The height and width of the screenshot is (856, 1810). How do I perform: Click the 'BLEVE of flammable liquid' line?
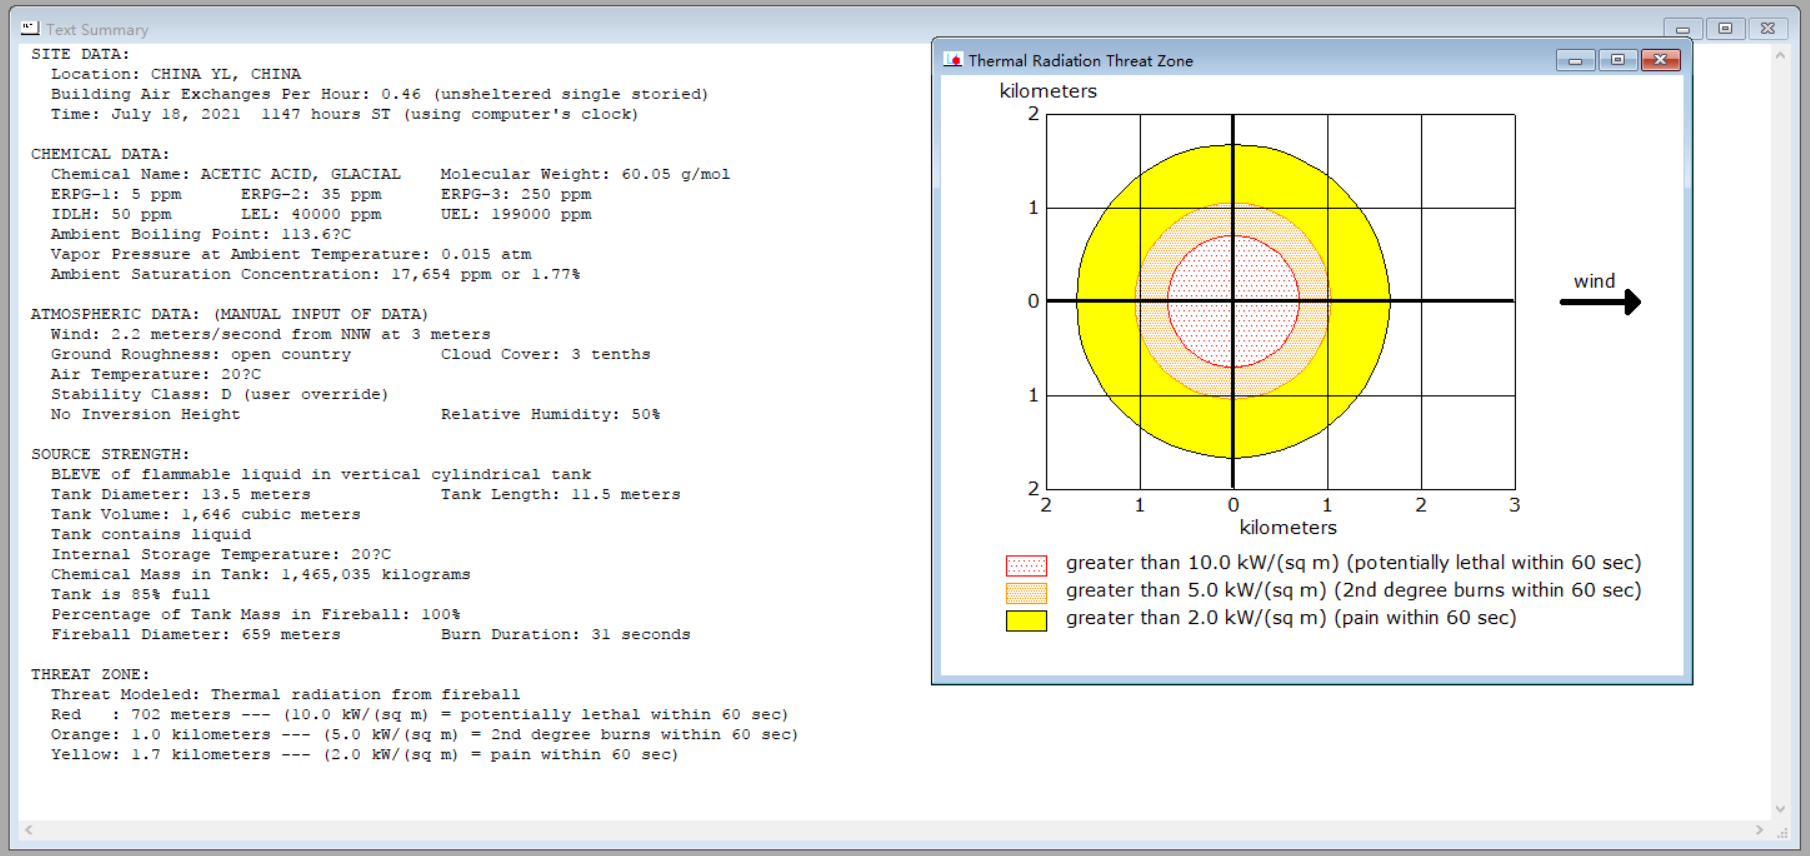click(x=321, y=474)
